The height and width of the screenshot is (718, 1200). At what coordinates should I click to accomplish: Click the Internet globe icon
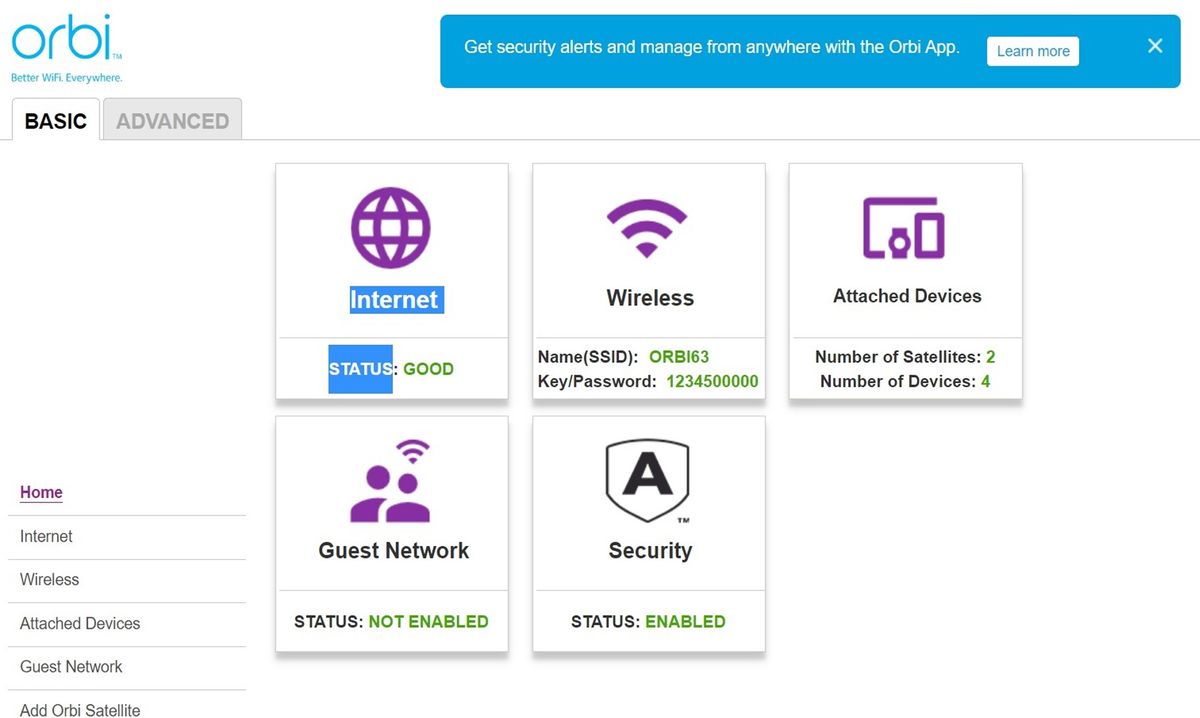[x=390, y=226]
